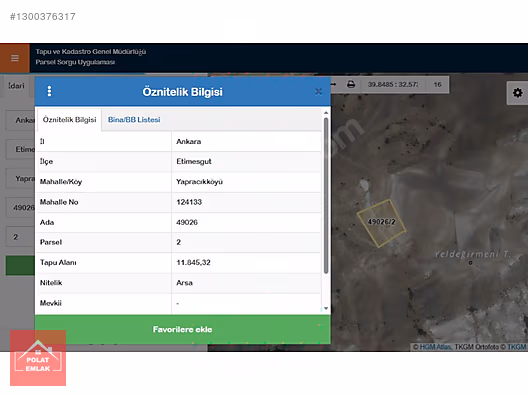528x396 pixels.
Task: Click the parcel number 2 input field in the sidebar
Action: (20, 237)
